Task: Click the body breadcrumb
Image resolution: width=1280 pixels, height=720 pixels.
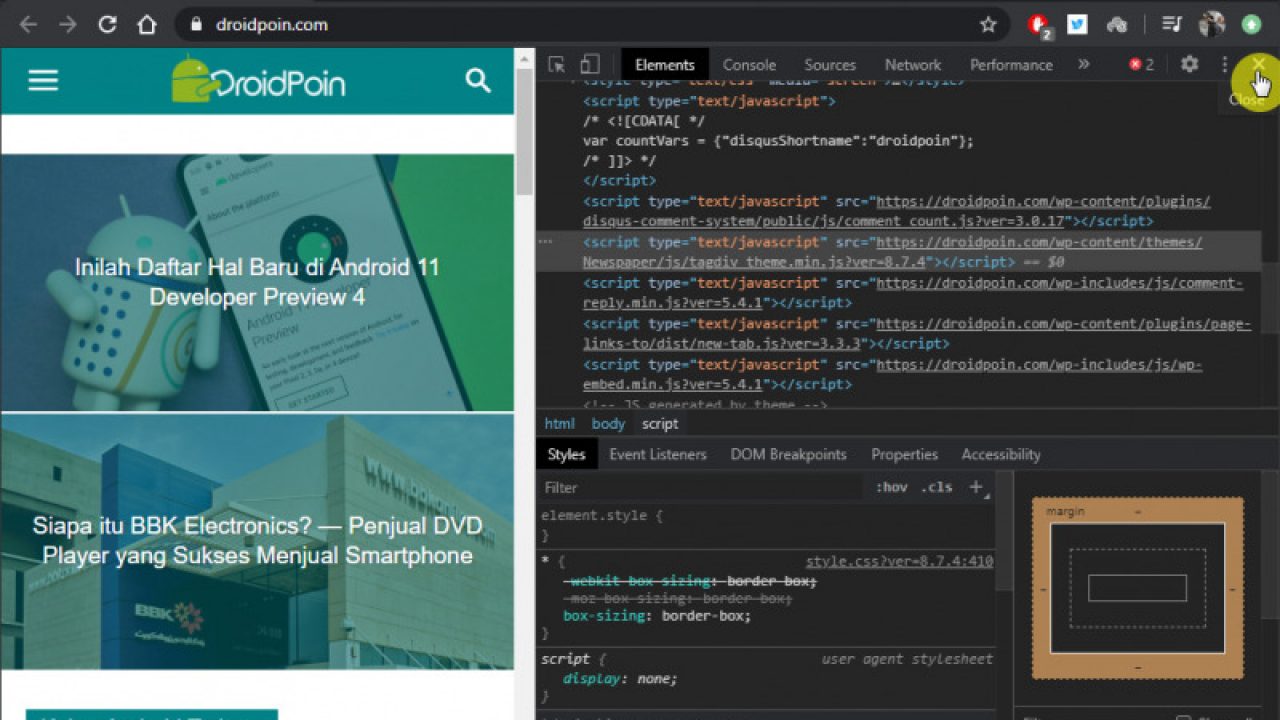Action: (x=608, y=424)
